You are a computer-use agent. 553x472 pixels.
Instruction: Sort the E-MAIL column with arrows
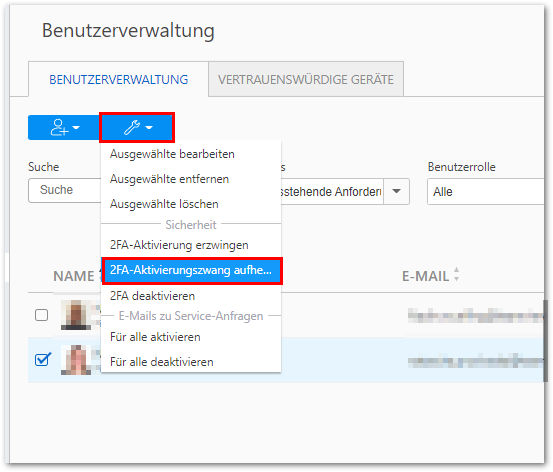click(457, 274)
